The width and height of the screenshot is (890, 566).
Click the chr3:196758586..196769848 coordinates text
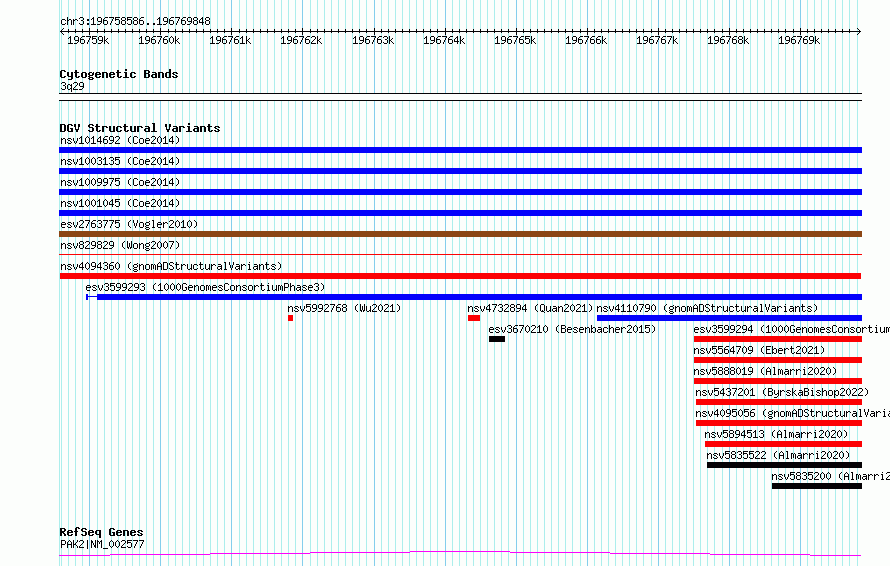pyautogui.click(x=135, y=22)
